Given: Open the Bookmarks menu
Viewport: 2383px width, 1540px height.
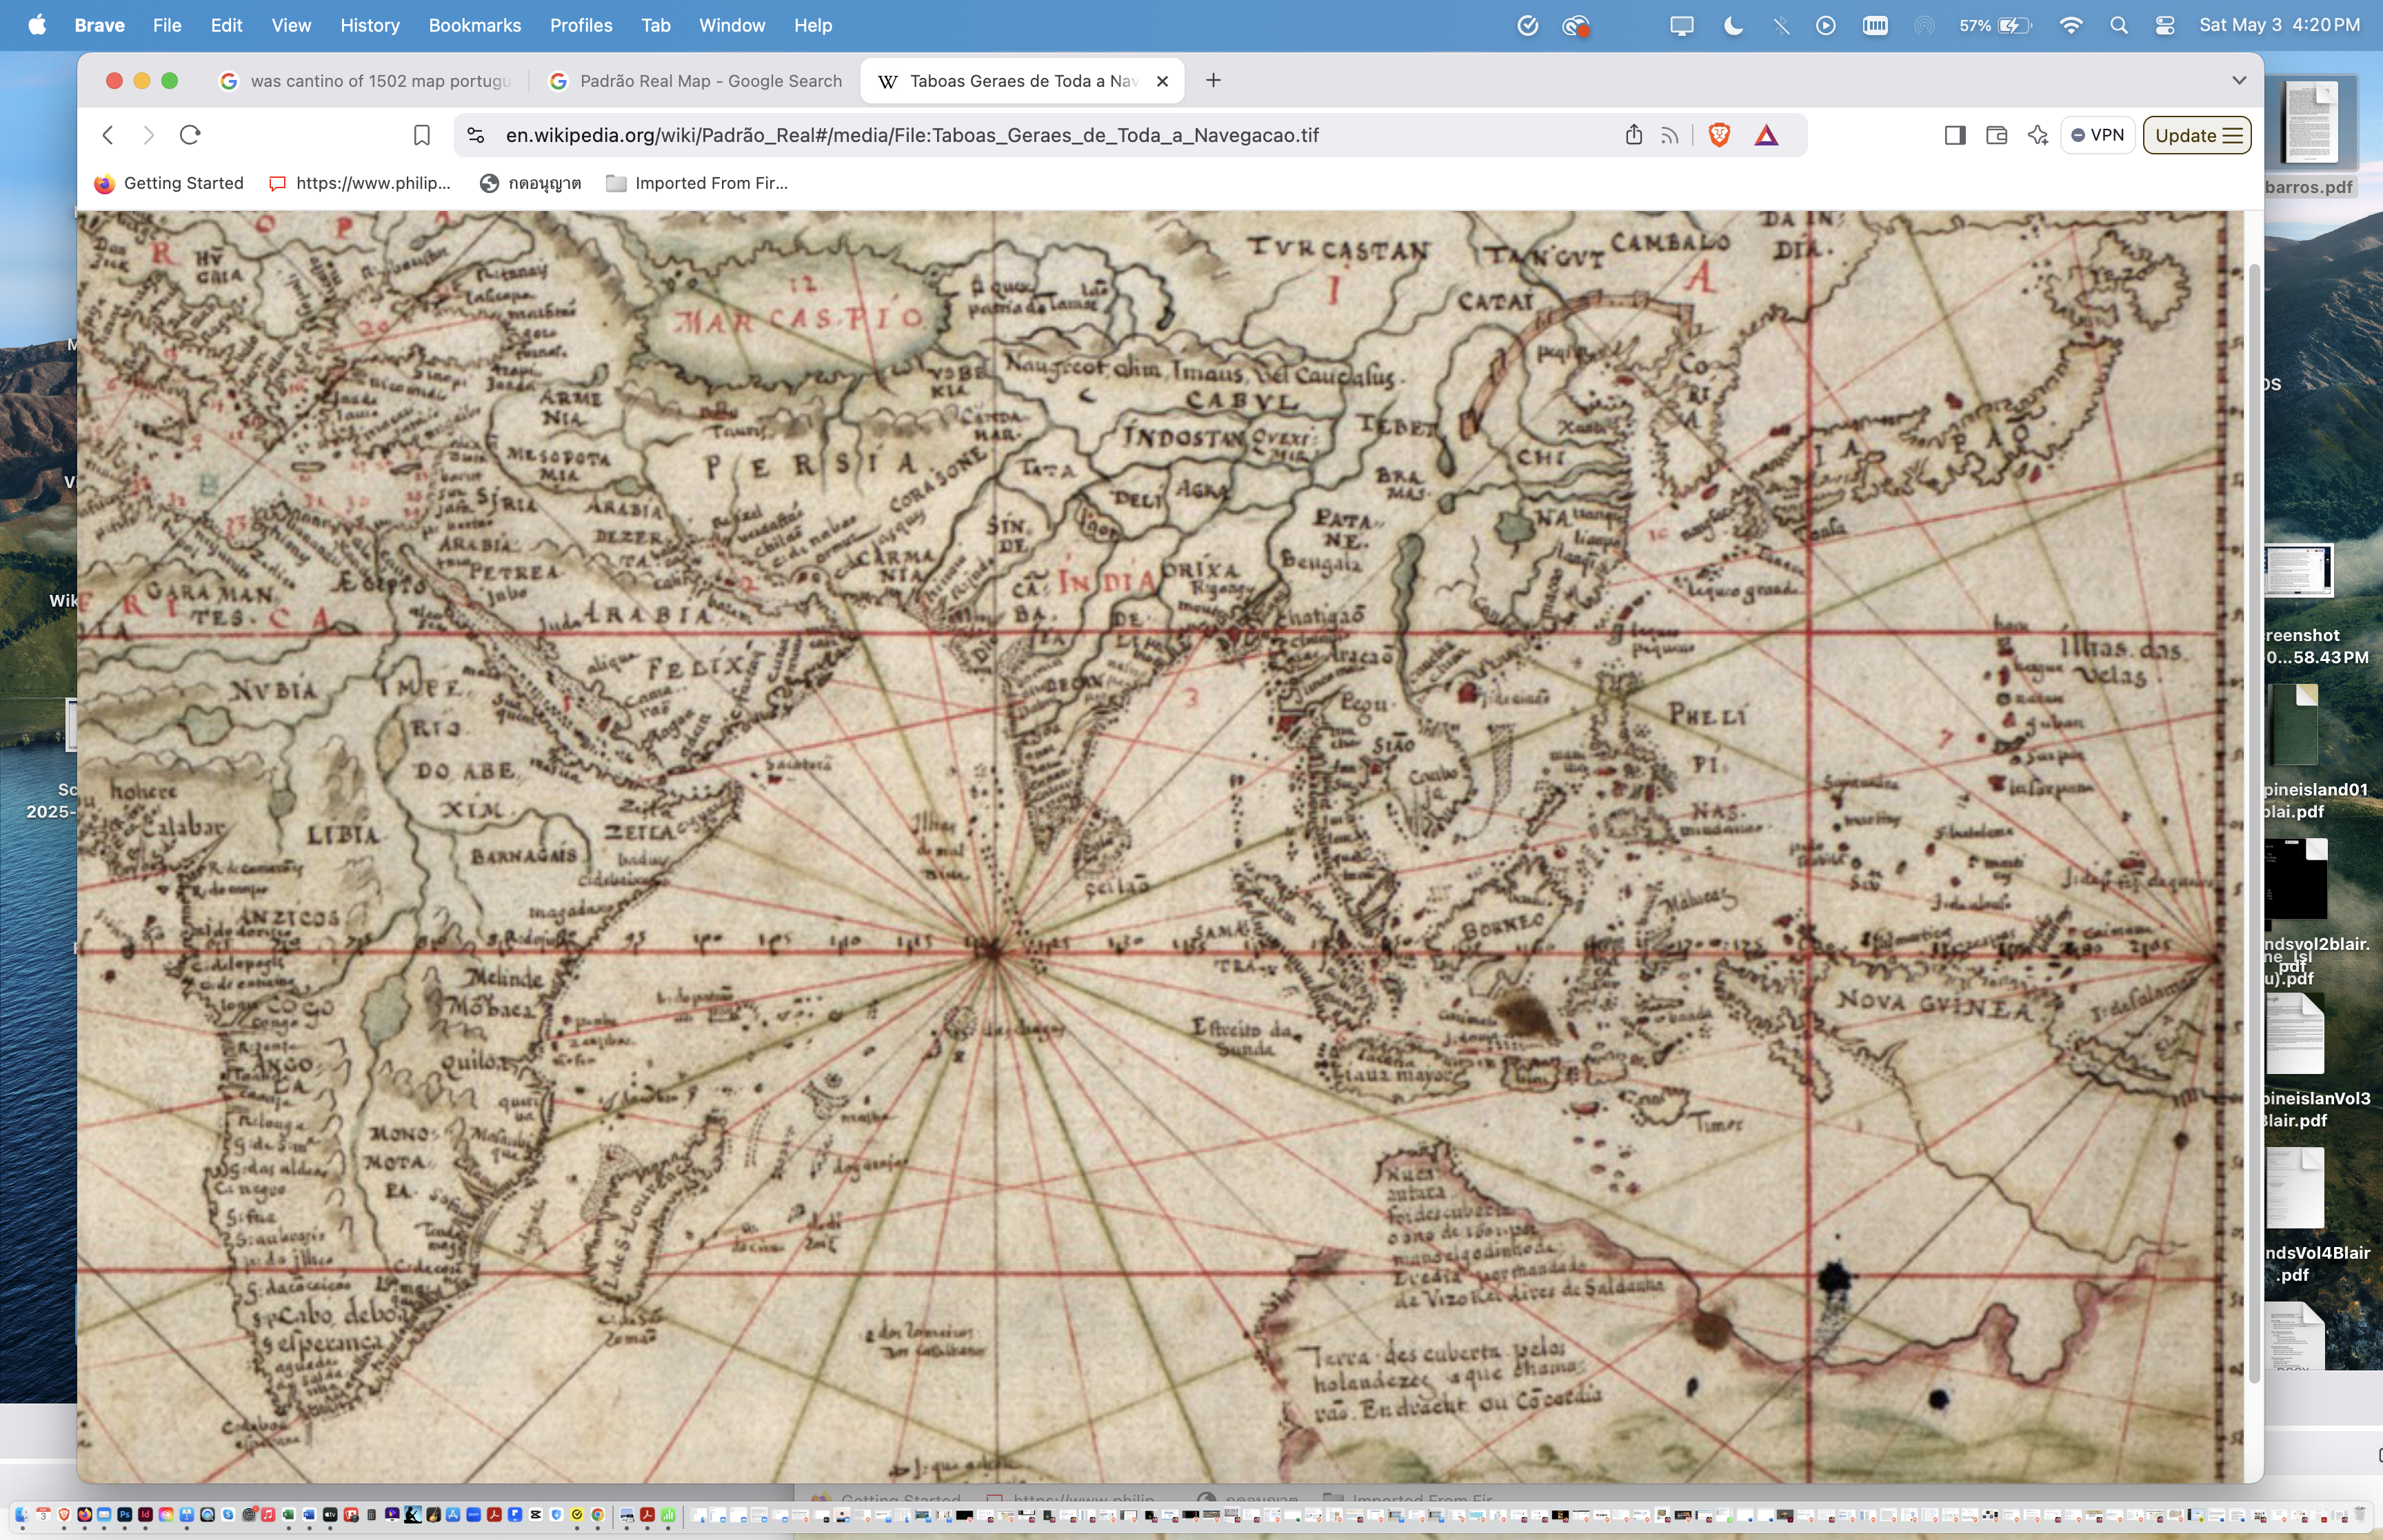Looking at the screenshot, I should [474, 25].
